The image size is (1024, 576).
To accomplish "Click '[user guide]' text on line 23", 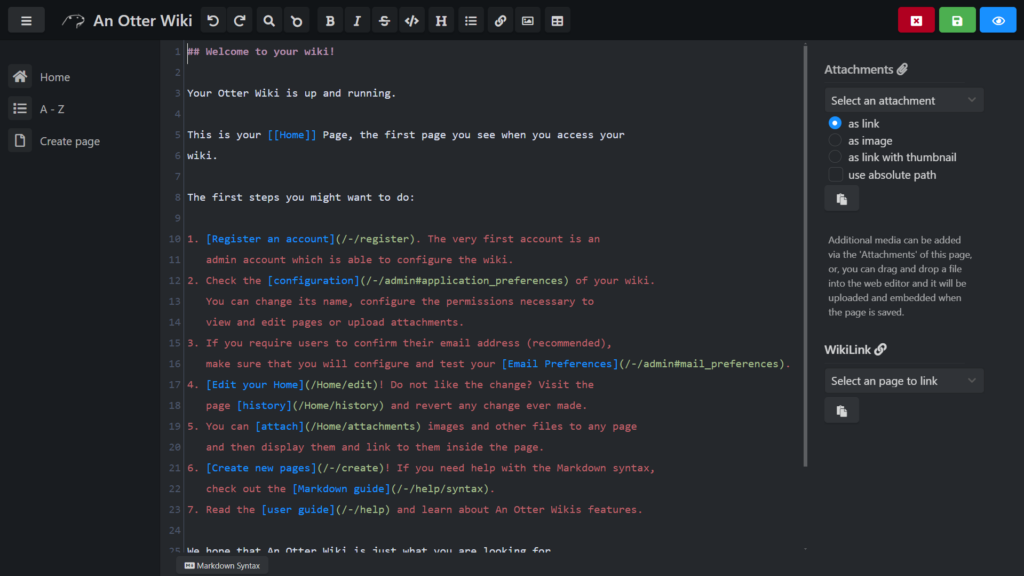I will [298, 510].
